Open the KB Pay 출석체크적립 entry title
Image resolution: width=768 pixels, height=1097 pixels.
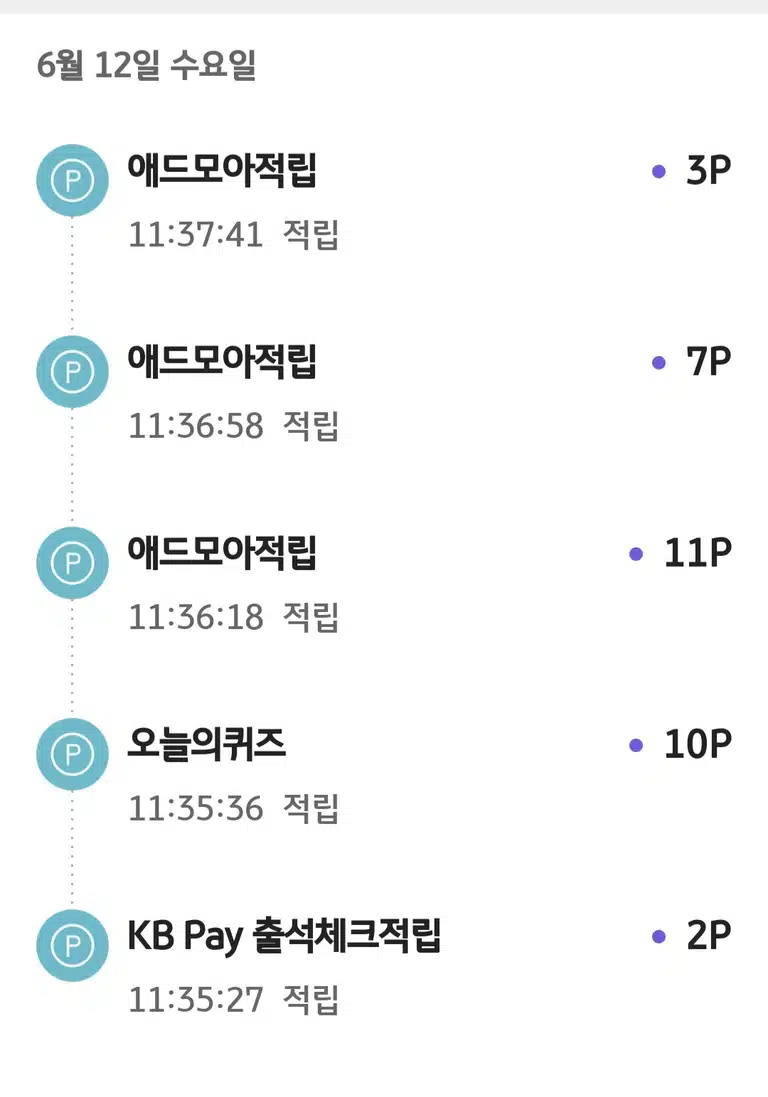coord(284,936)
